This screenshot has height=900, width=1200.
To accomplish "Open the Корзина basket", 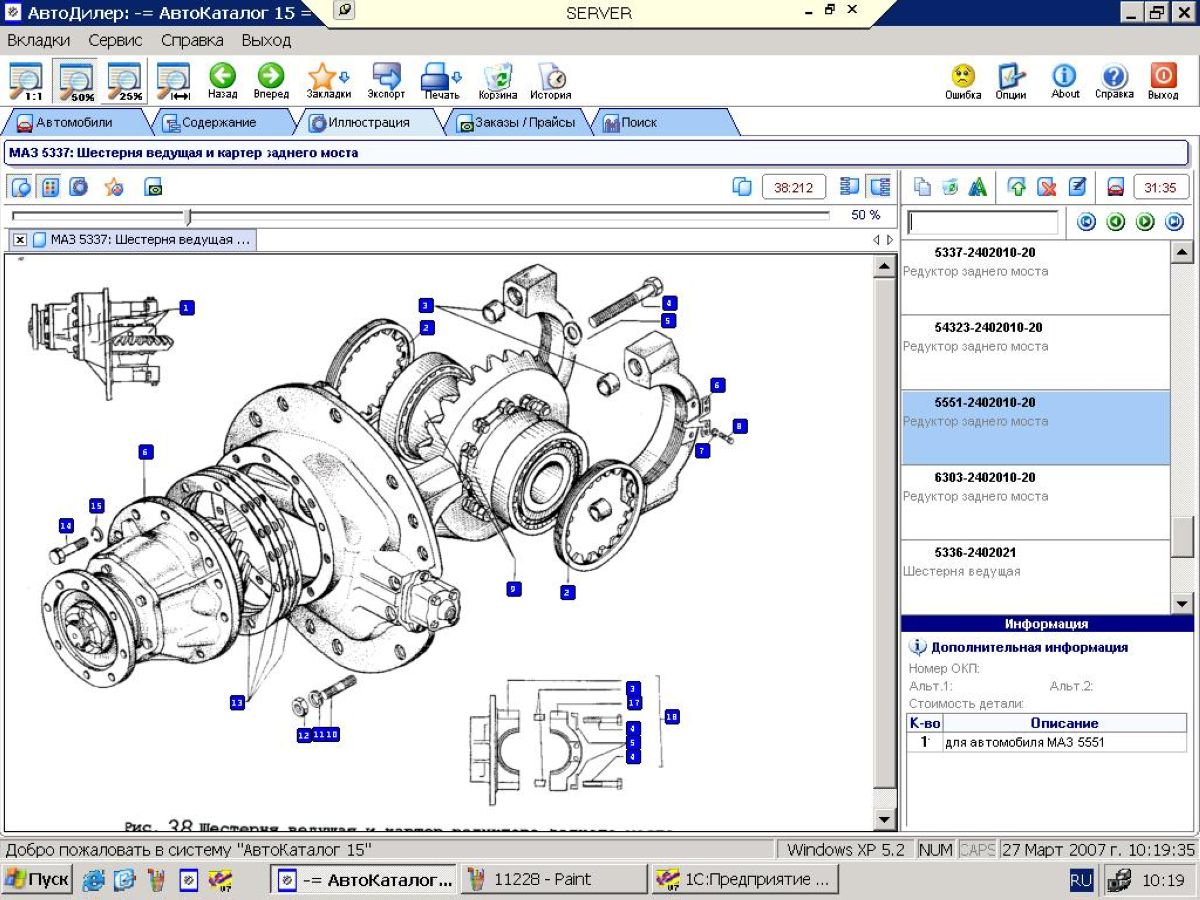I will point(498,80).
